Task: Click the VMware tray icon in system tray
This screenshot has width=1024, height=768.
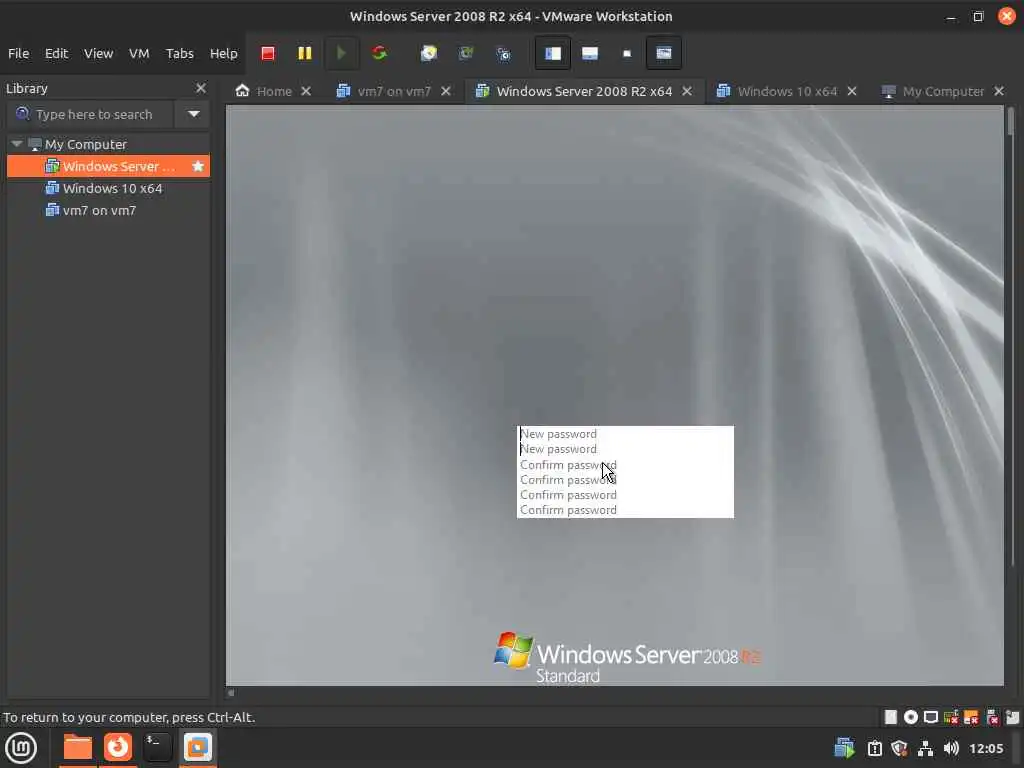Action: pyautogui.click(x=844, y=748)
